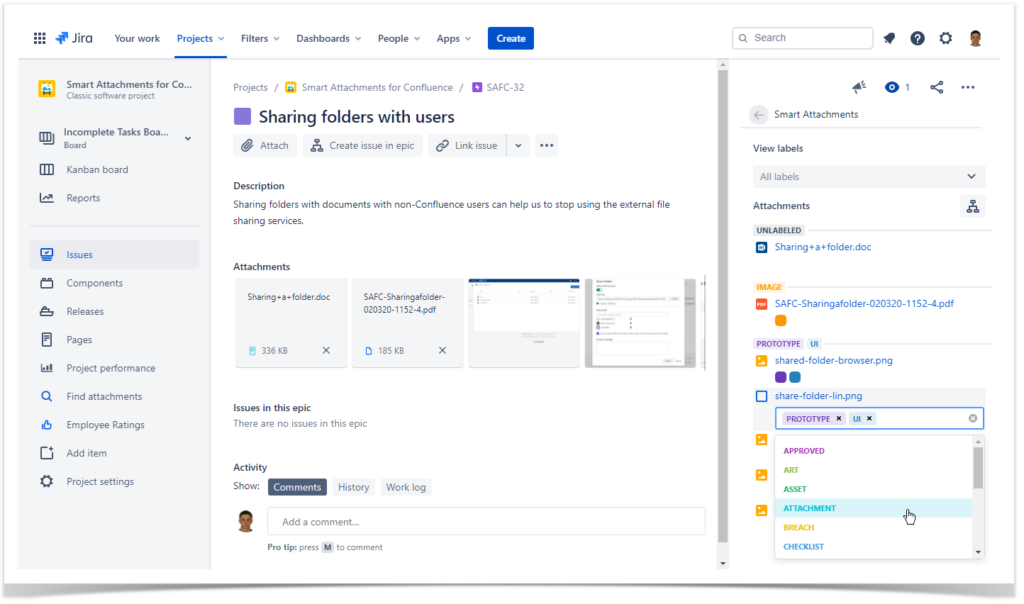Select the APPROVED label option
The height and width of the screenshot is (604, 1024).
coord(804,450)
